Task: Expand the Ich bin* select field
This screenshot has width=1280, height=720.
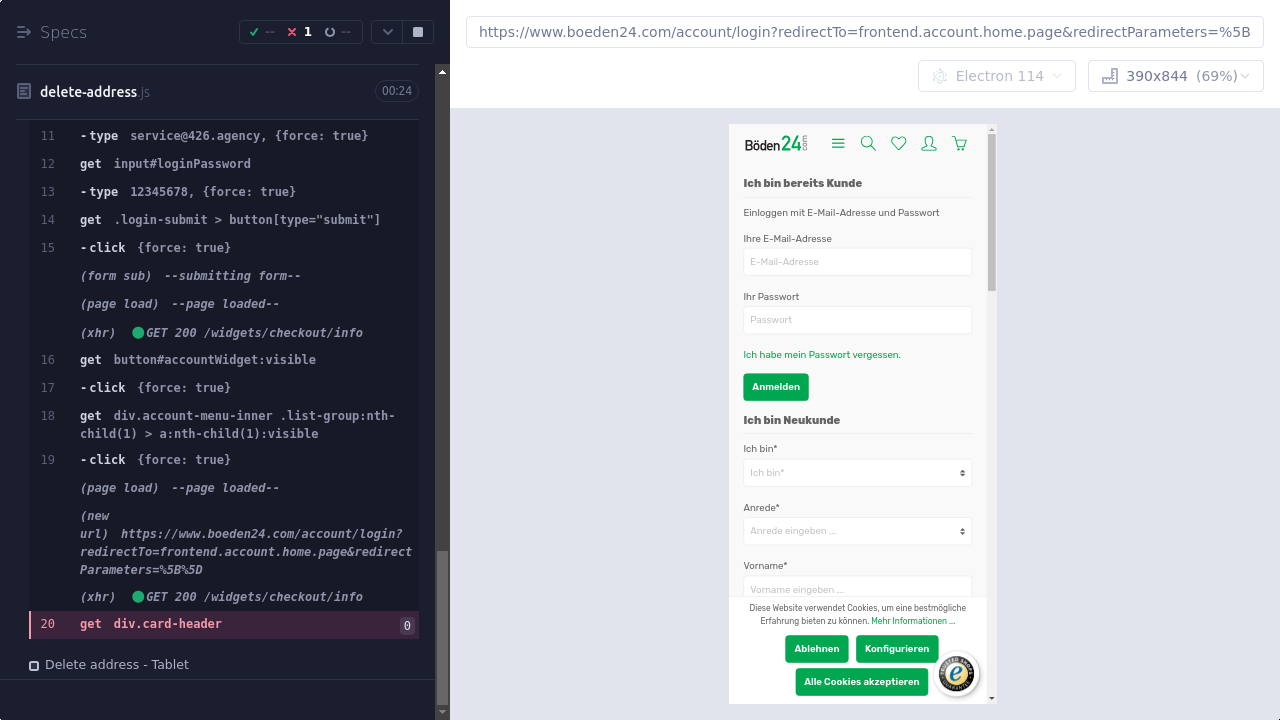Action: click(x=857, y=473)
